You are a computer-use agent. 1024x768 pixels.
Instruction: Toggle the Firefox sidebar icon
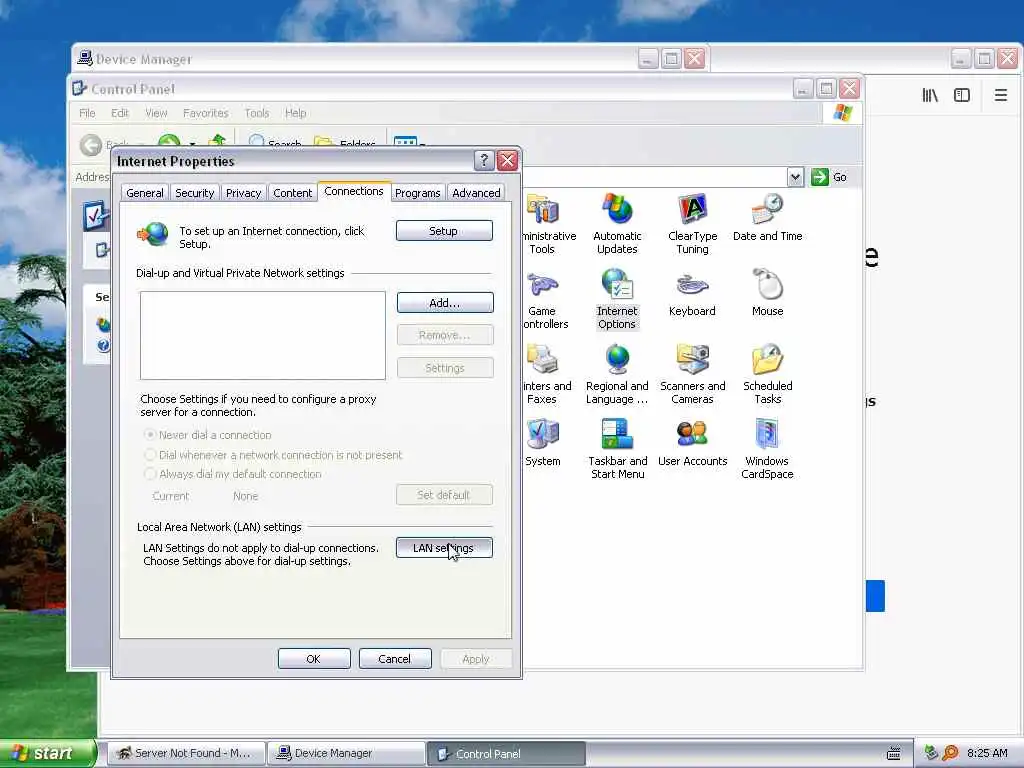point(962,95)
